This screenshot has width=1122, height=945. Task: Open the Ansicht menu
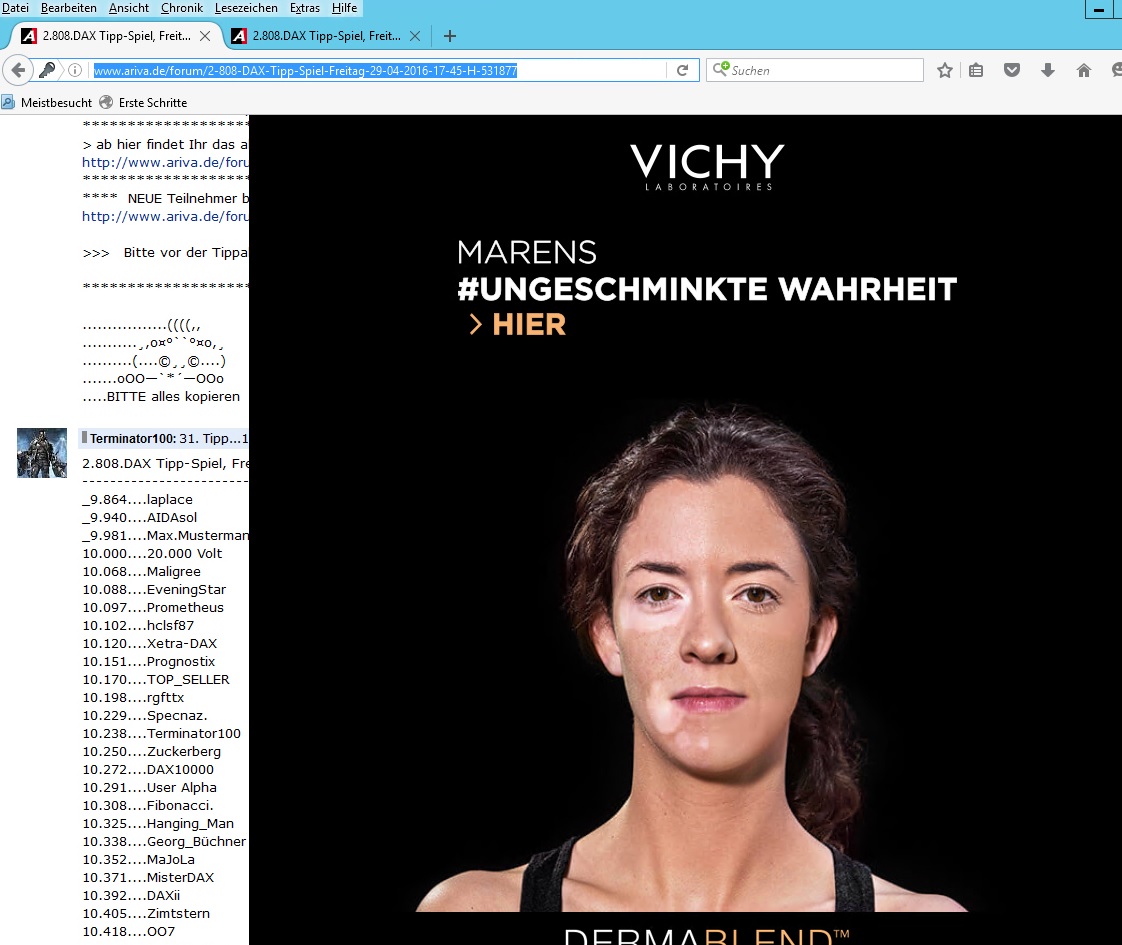(x=129, y=8)
